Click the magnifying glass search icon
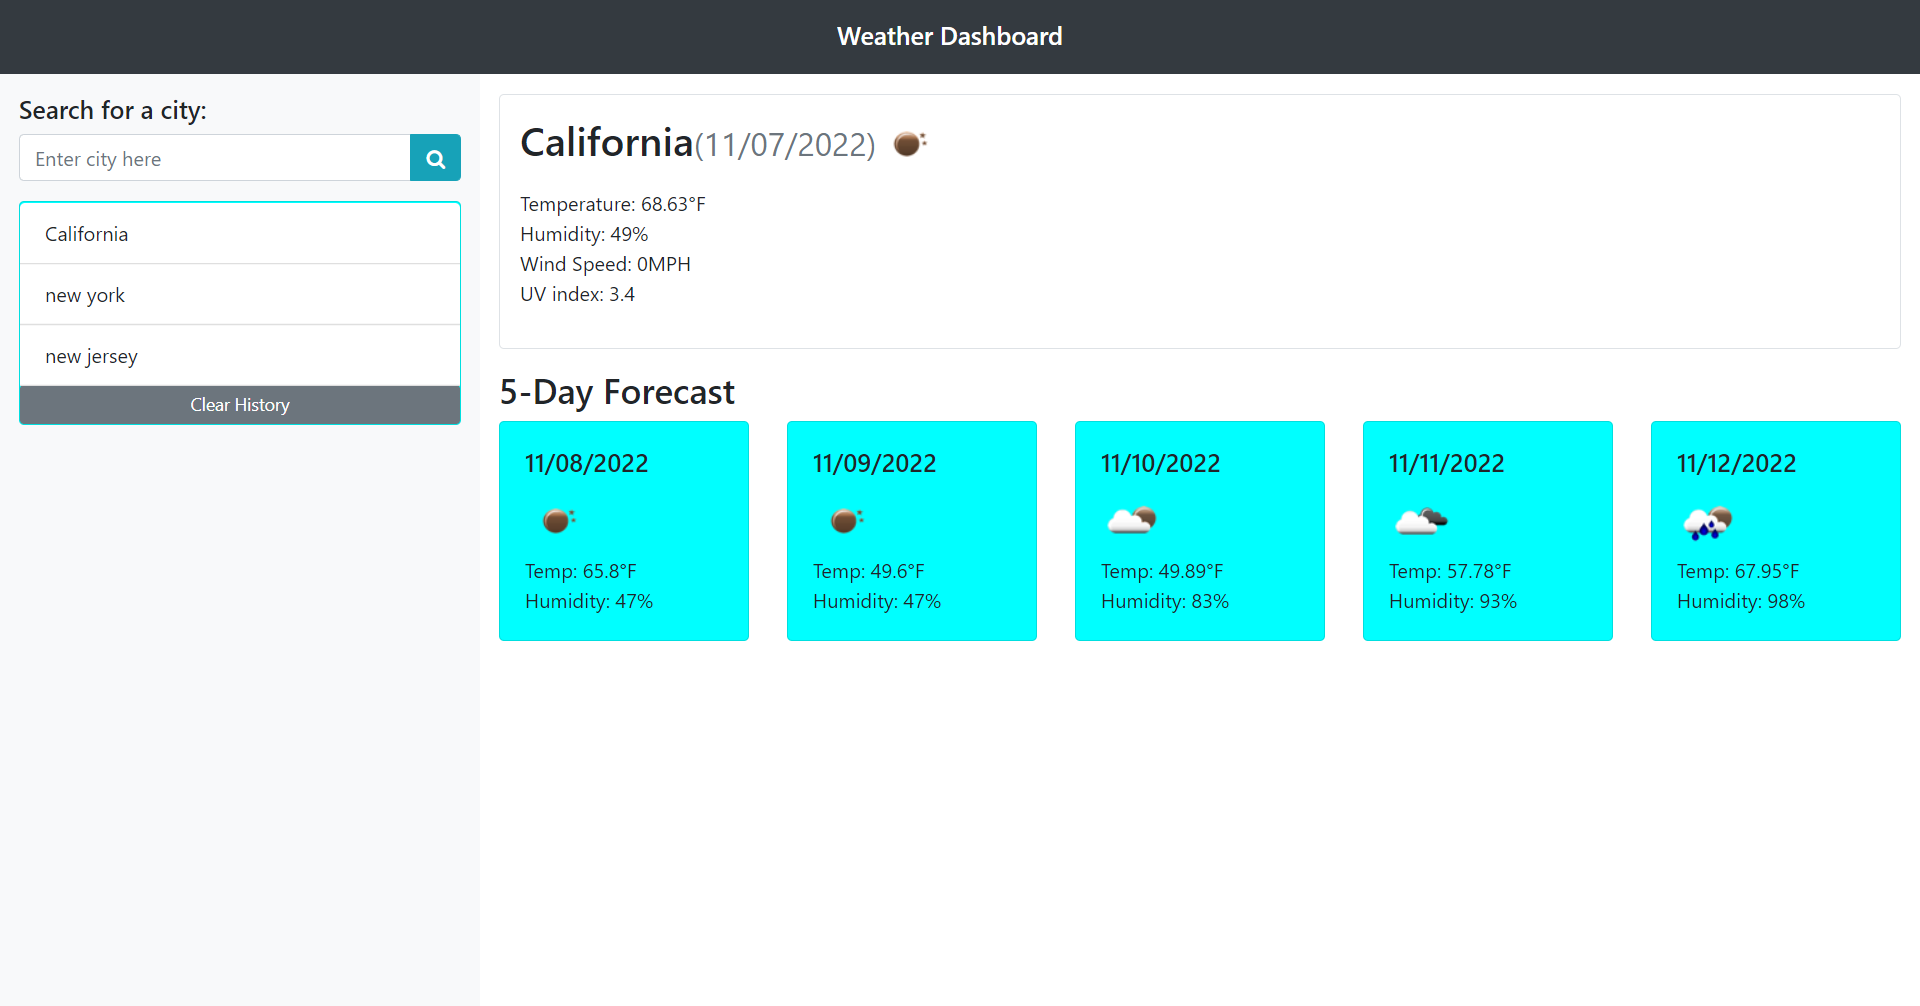 tap(435, 157)
